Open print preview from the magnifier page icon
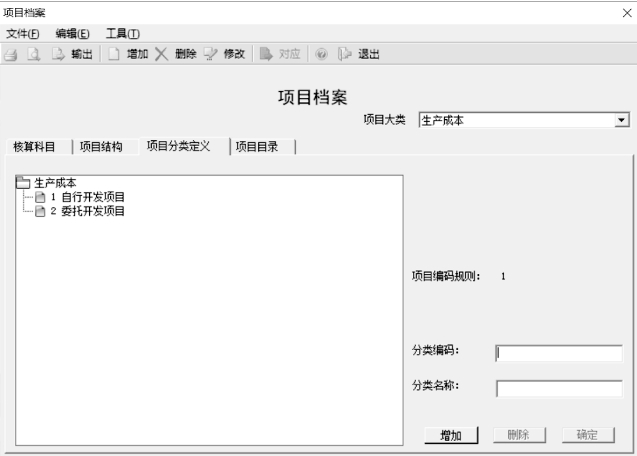This screenshot has height=456, width=637. coord(34,54)
